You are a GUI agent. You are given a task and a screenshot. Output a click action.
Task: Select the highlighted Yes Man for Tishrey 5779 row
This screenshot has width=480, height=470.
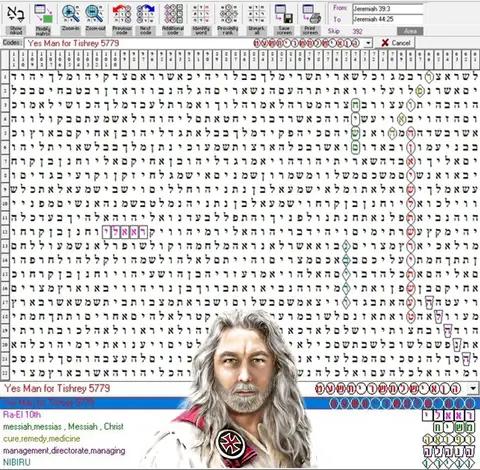(239, 403)
